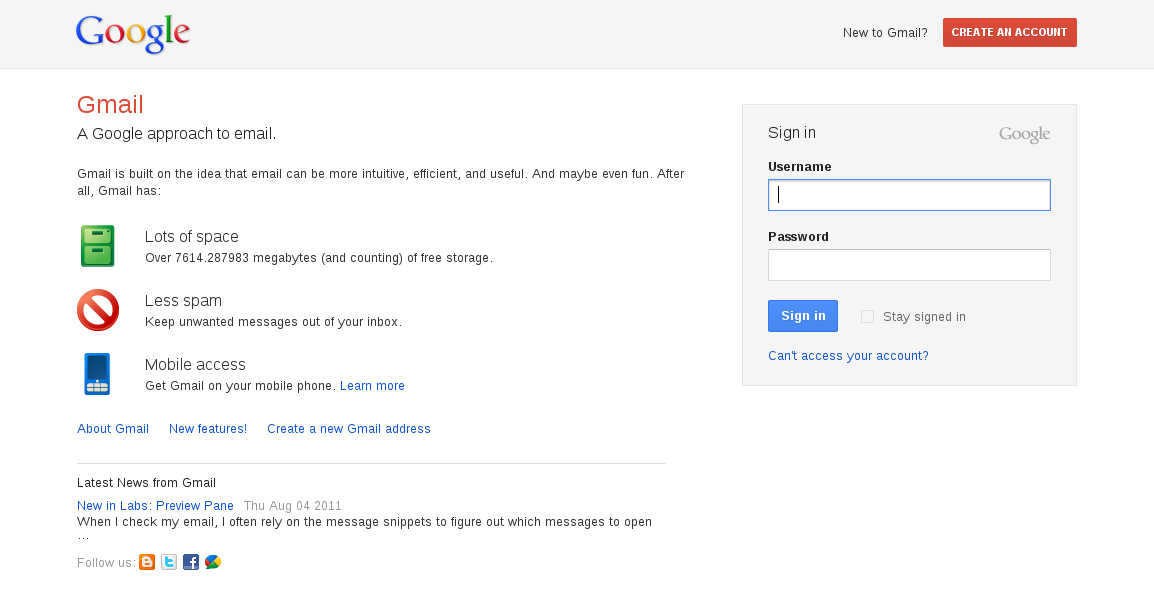Click Create a new Gmail address link
1154x612 pixels.
[x=348, y=429]
